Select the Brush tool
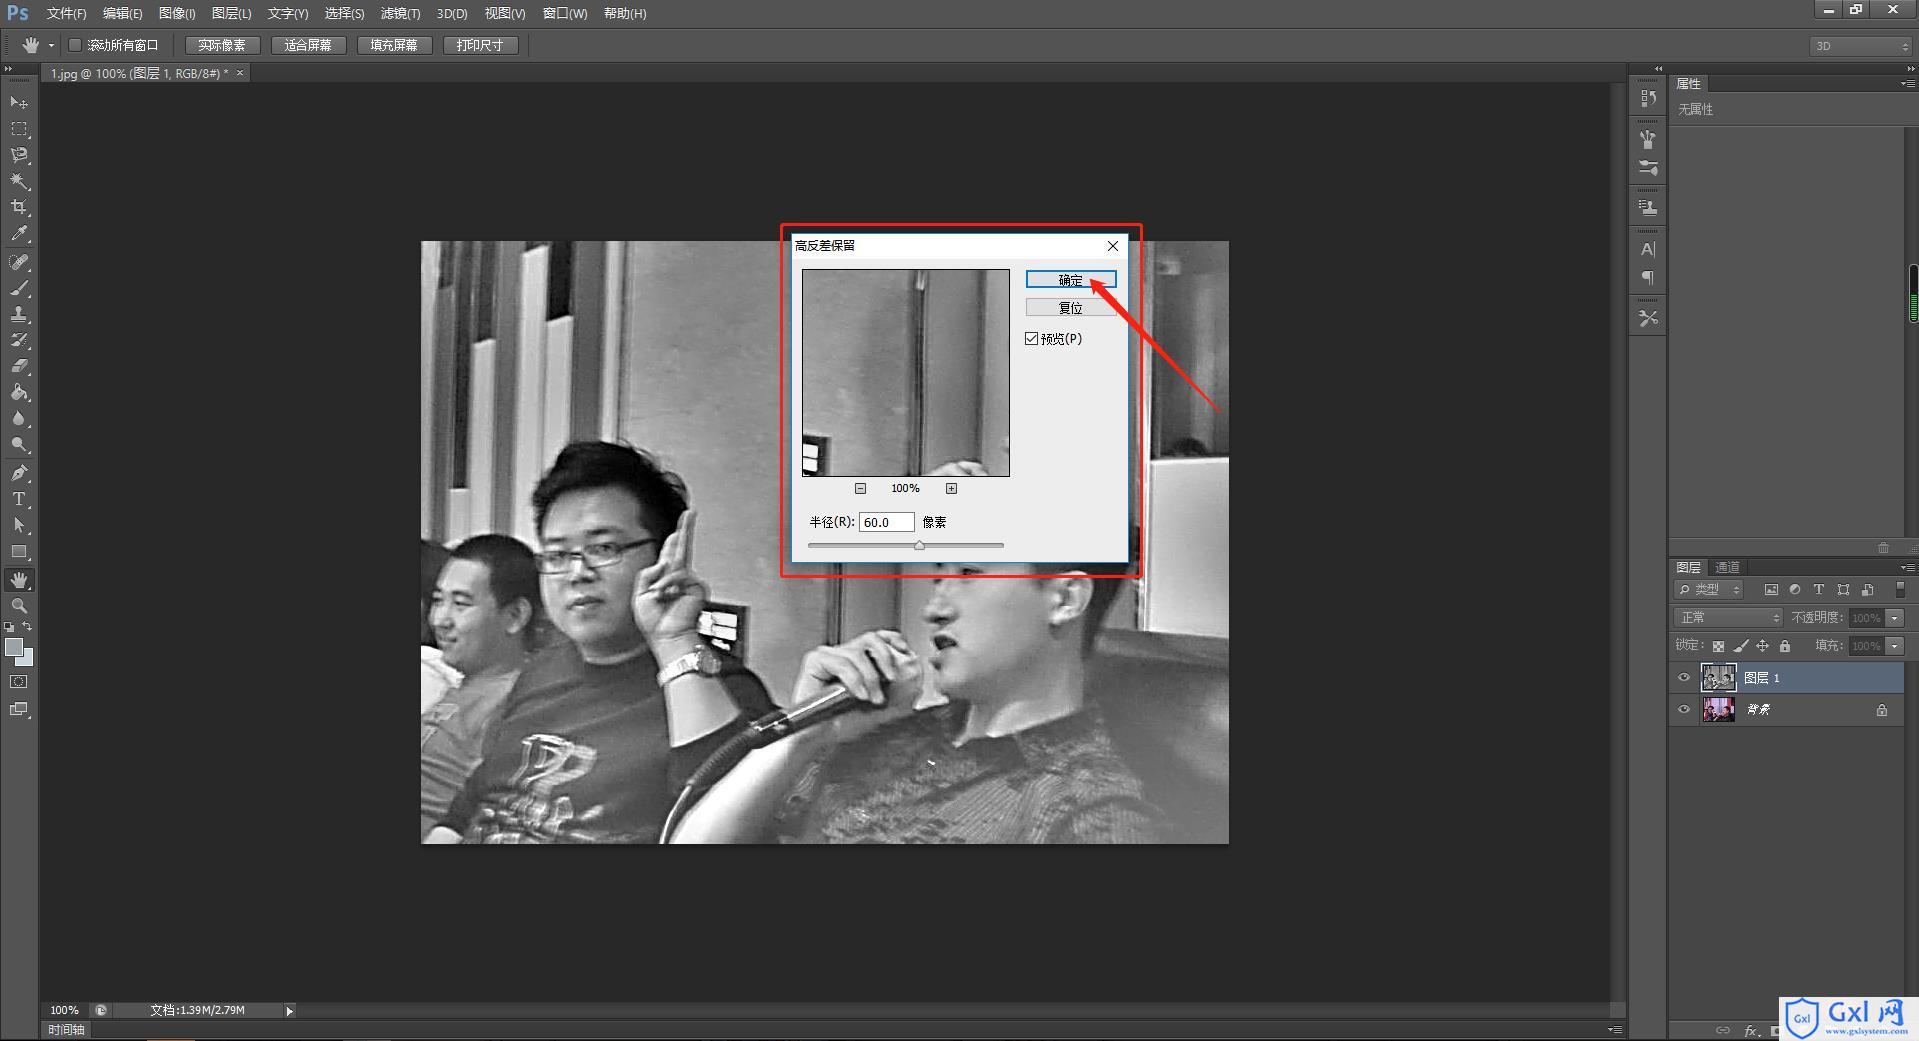The width and height of the screenshot is (1919, 1041). click(x=19, y=288)
